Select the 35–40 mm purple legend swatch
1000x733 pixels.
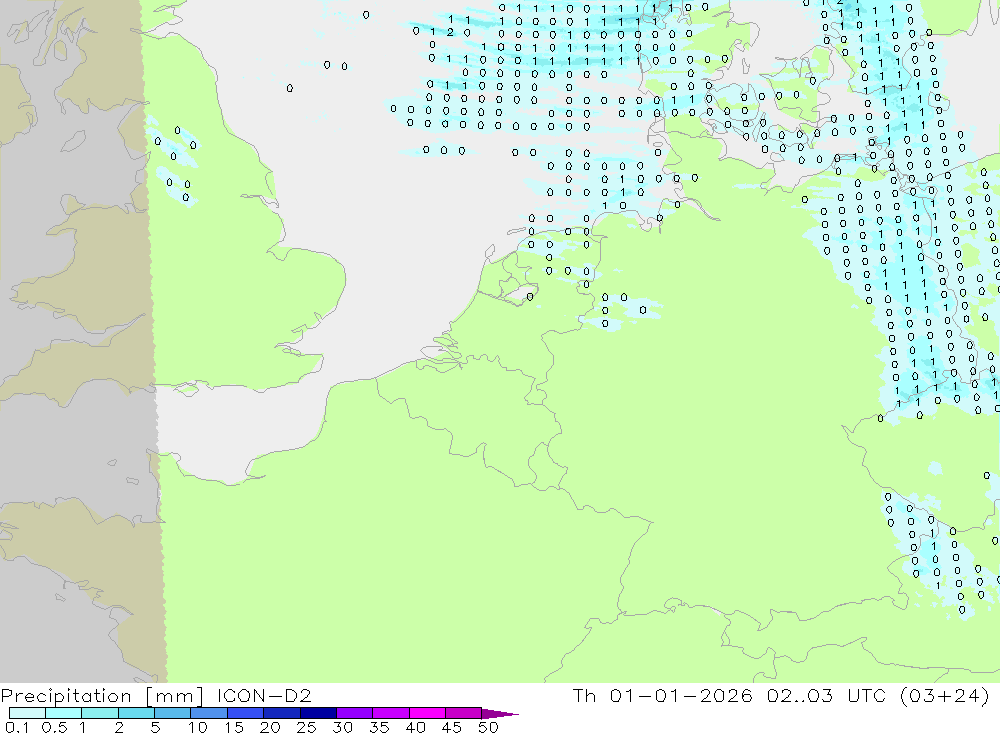[391, 713]
